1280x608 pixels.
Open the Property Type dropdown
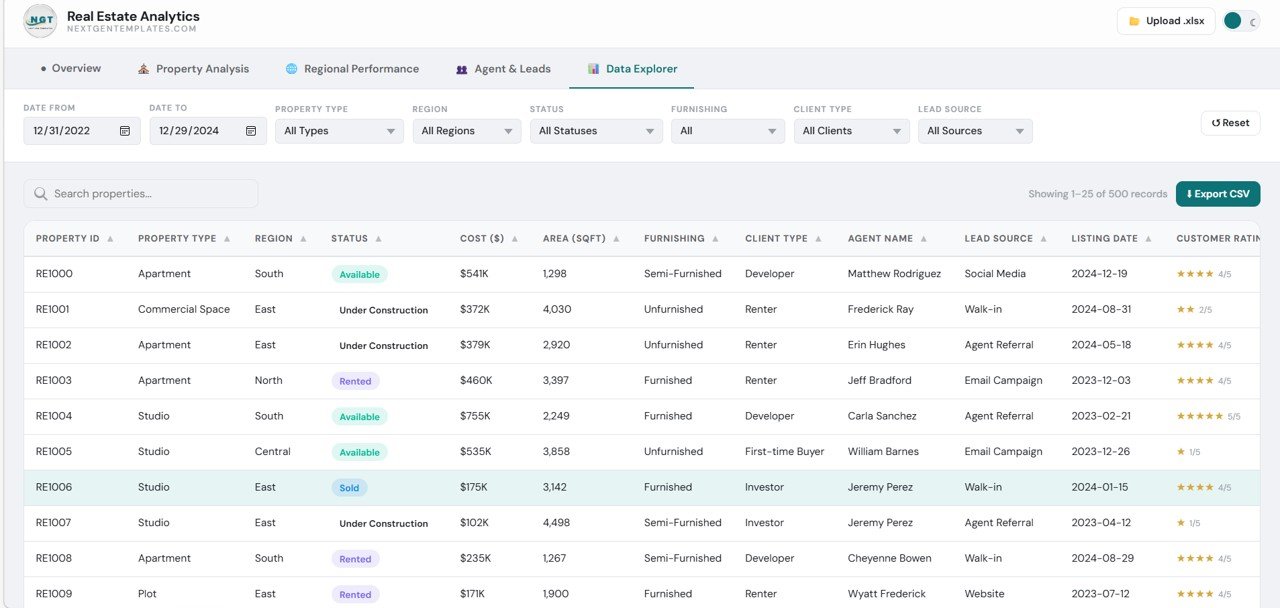[x=339, y=130]
